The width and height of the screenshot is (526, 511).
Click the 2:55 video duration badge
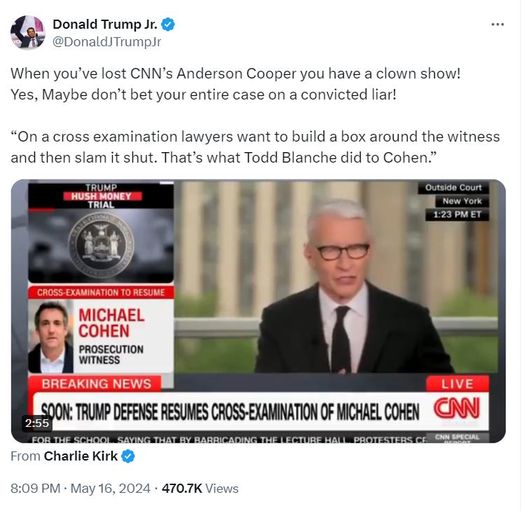(x=37, y=423)
